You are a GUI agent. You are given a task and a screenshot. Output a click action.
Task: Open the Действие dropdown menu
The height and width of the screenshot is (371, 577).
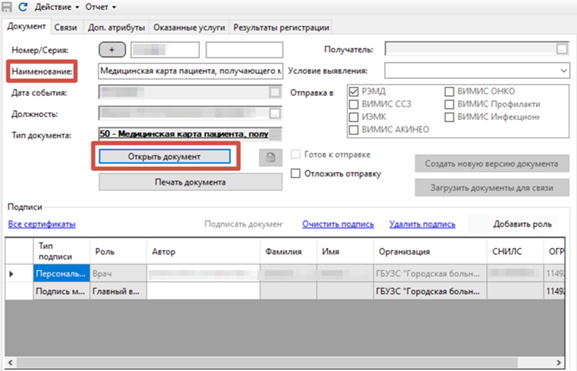pos(57,7)
